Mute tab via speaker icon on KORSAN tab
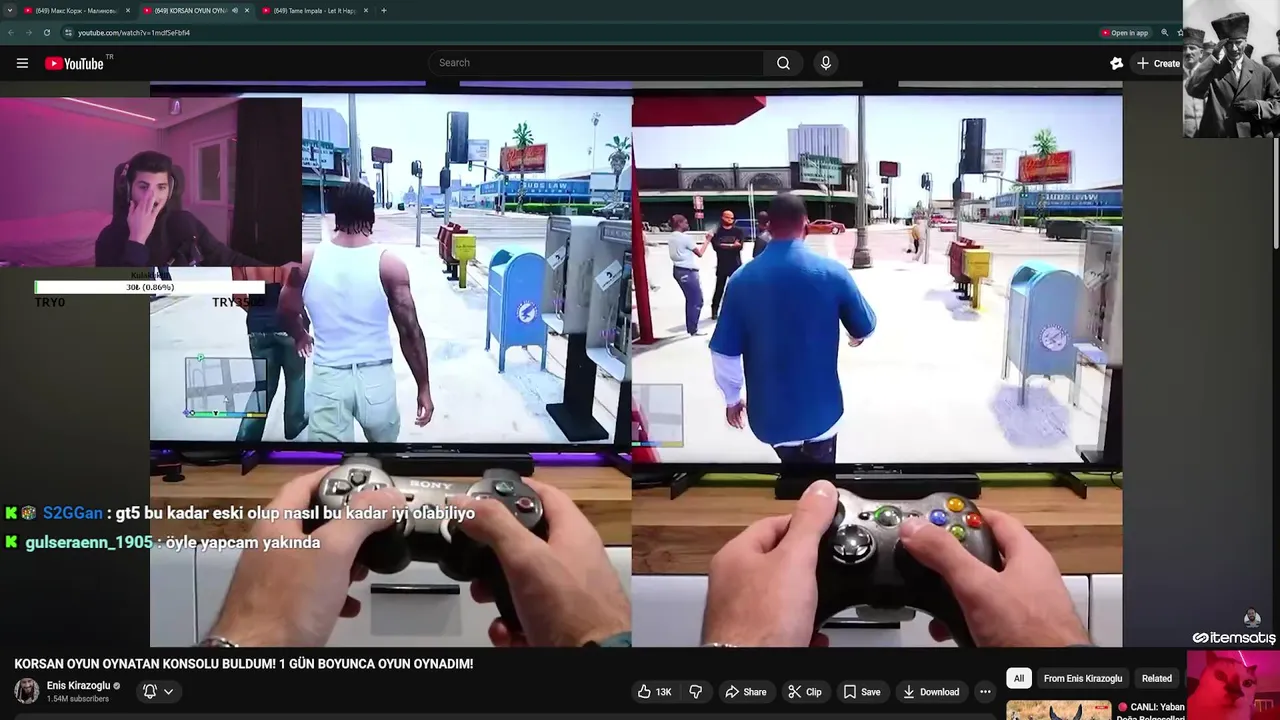The image size is (1280, 720). tap(235, 10)
